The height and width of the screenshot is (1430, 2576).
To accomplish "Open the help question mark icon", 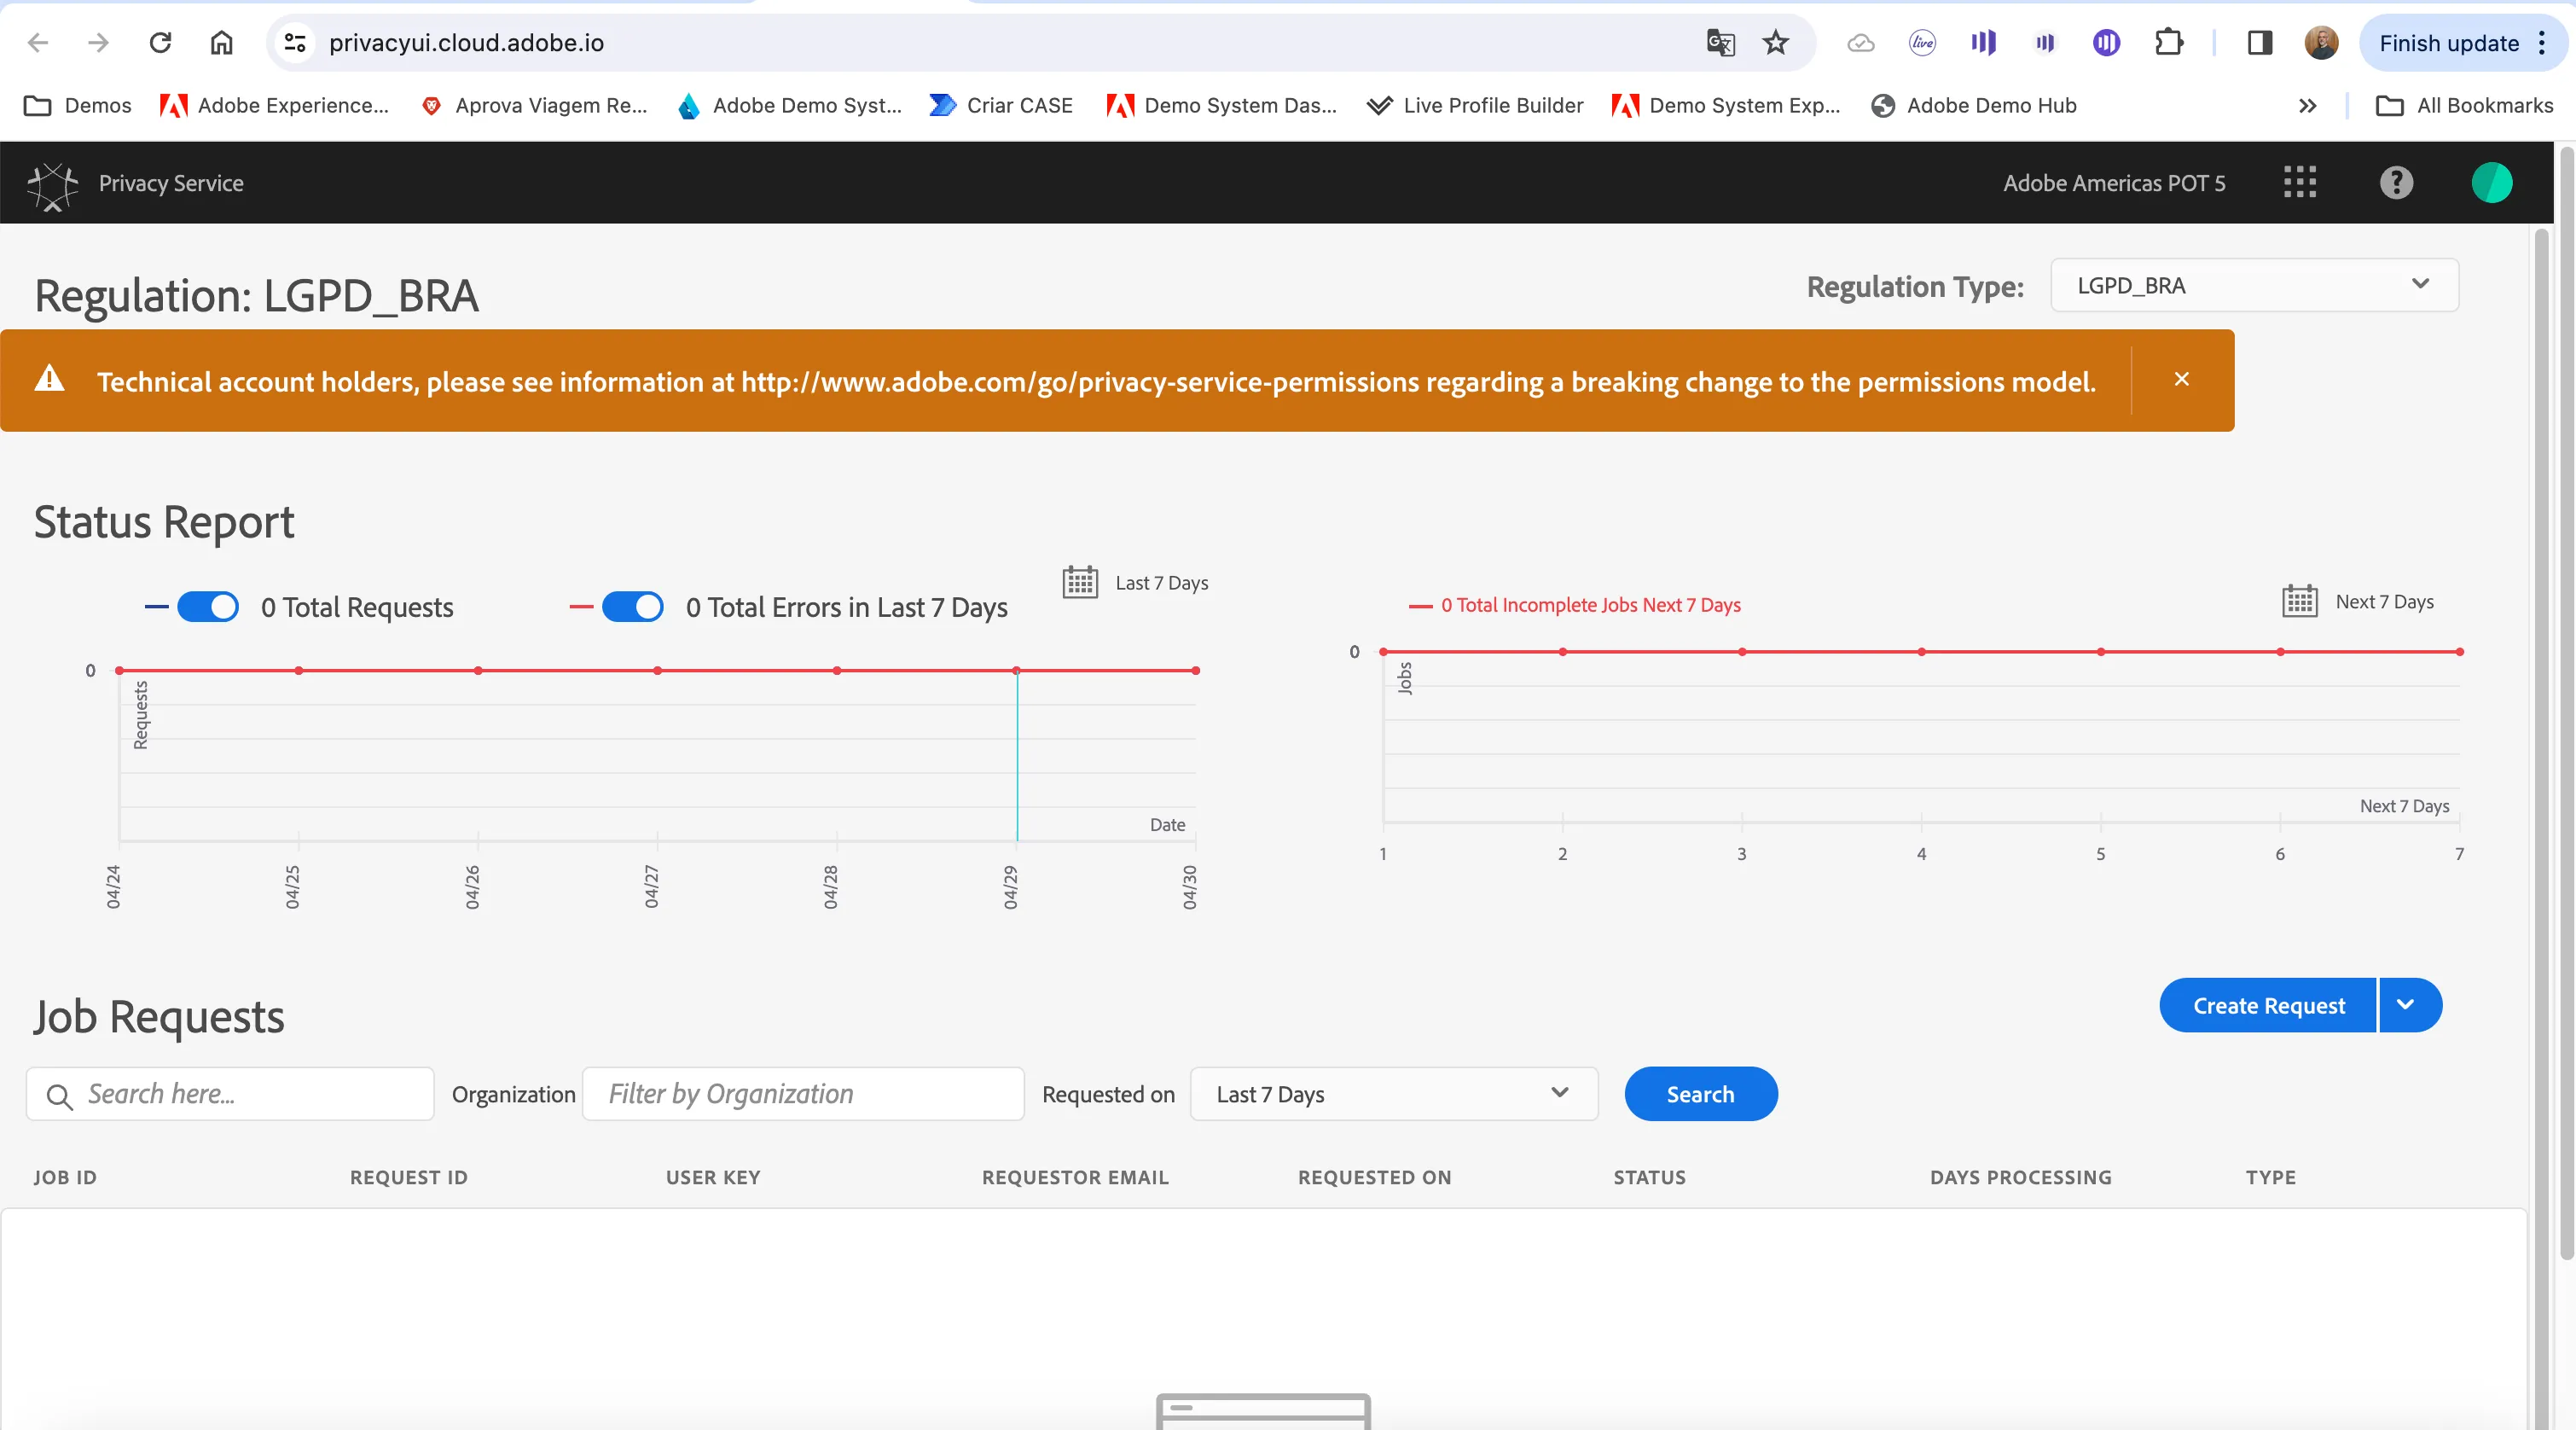I will pyautogui.click(x=2396, y=182).
